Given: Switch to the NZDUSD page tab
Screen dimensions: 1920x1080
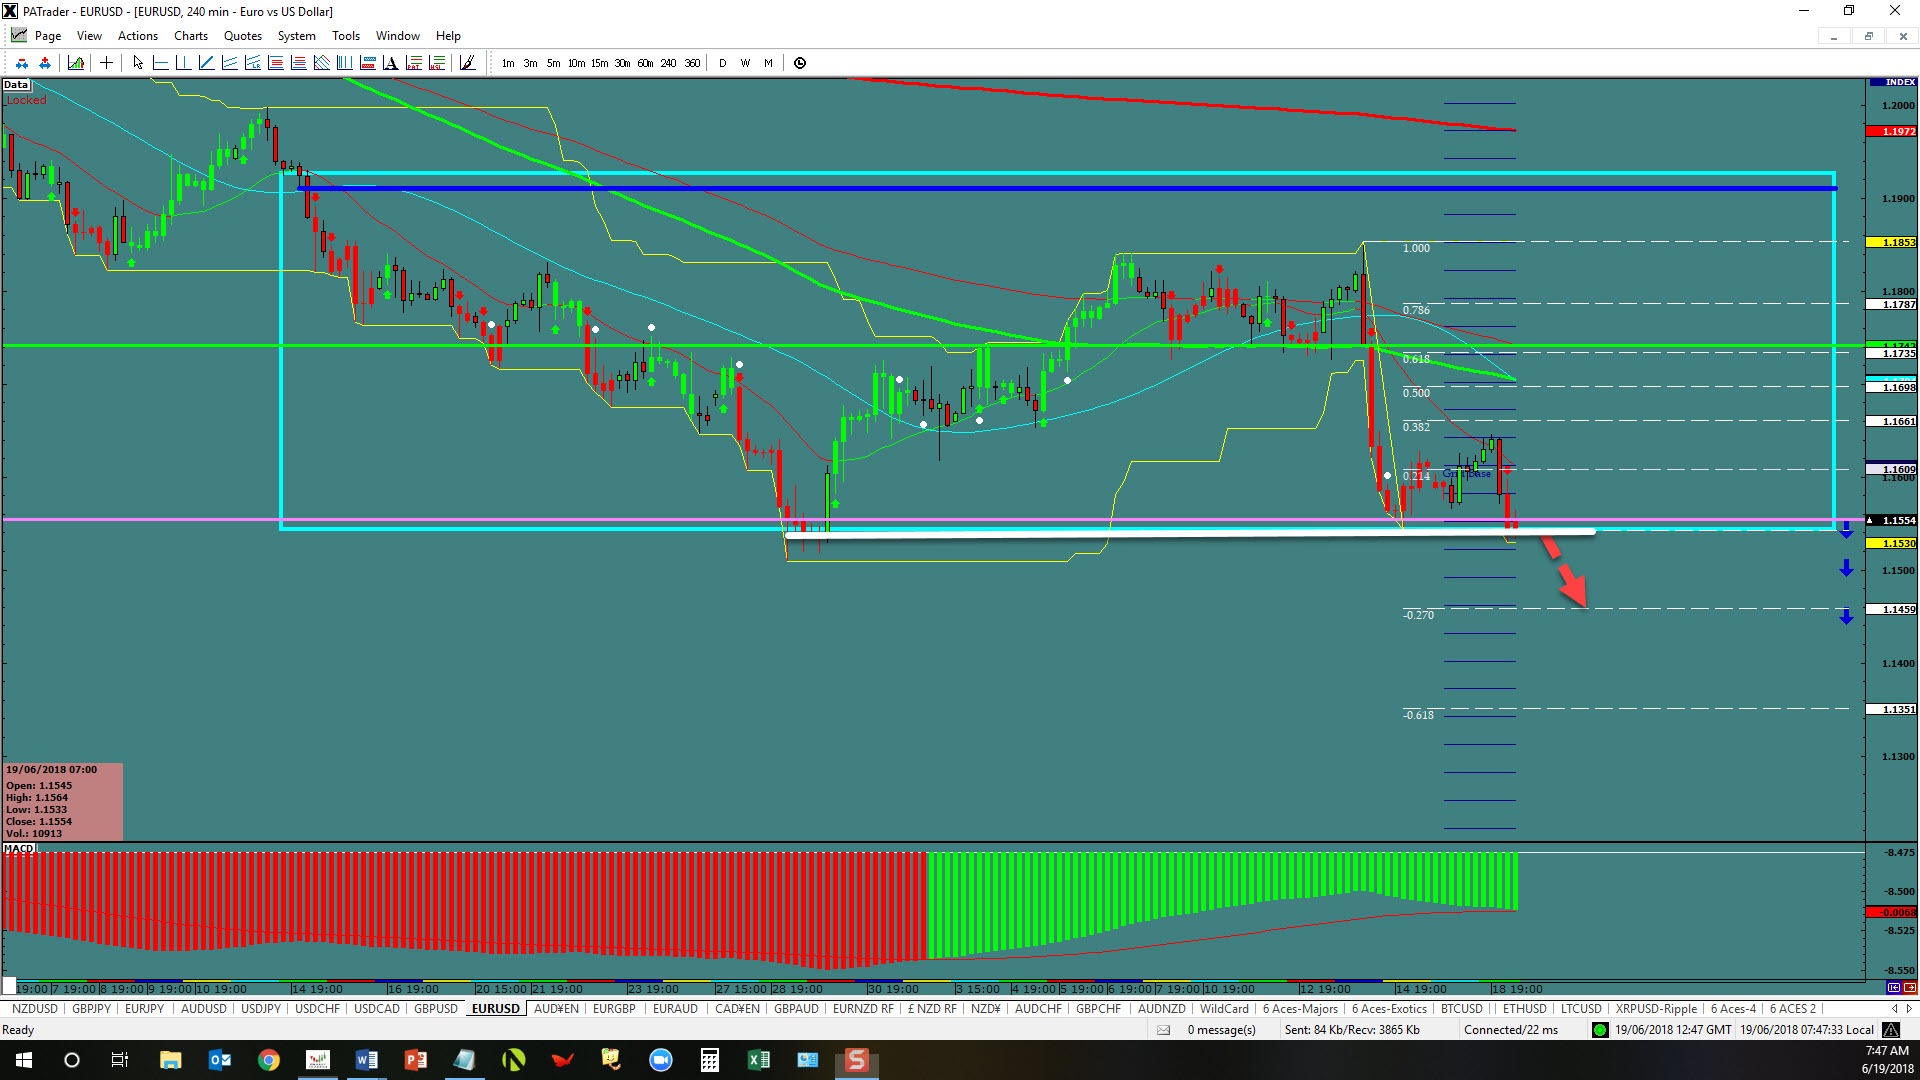Looking at the screenshot, I should coord(35,1009).
